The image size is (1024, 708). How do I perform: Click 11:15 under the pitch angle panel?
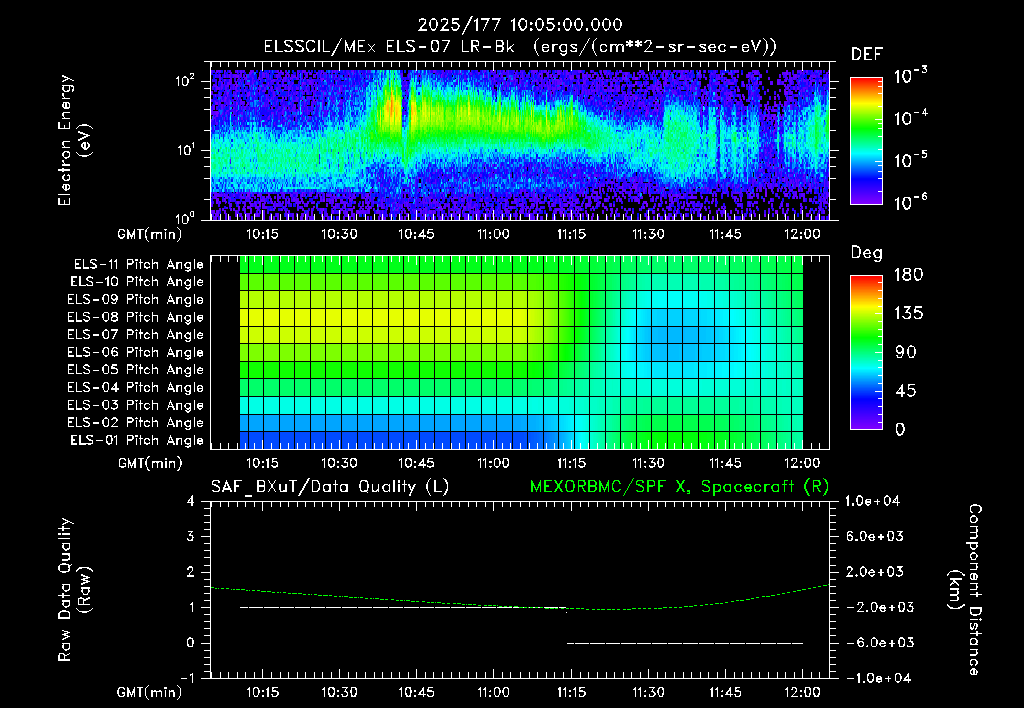(x=571, y=463)
